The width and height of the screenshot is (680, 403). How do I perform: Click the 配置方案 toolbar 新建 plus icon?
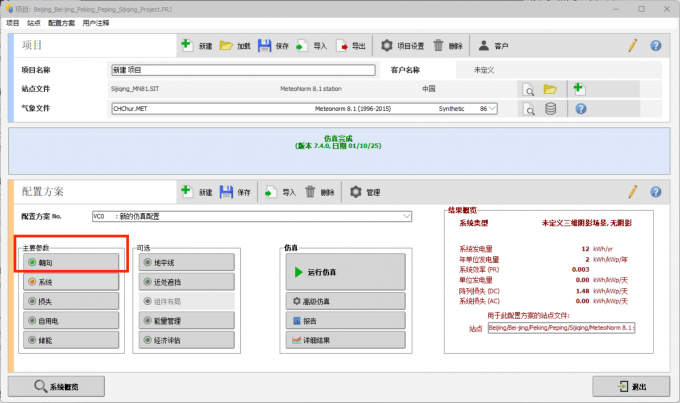[x=186, y=191]
